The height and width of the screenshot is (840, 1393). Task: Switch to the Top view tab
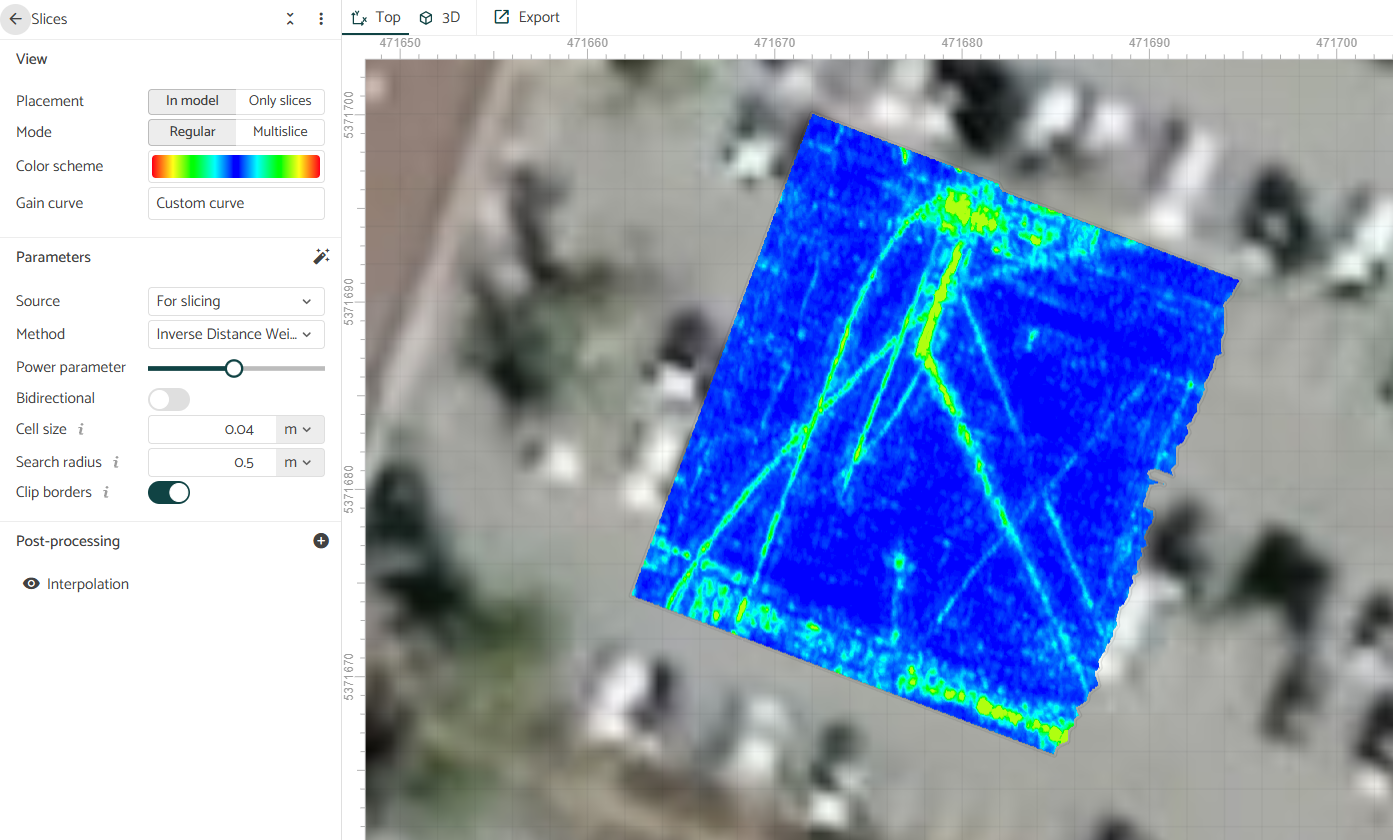[x=376, y=17]
